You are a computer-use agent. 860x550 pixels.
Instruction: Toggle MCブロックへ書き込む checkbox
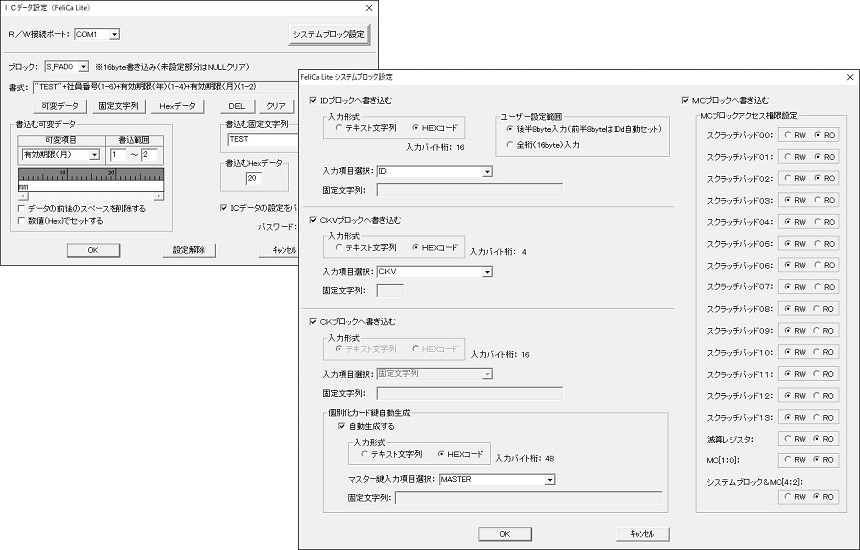click(x=685, y=100)
